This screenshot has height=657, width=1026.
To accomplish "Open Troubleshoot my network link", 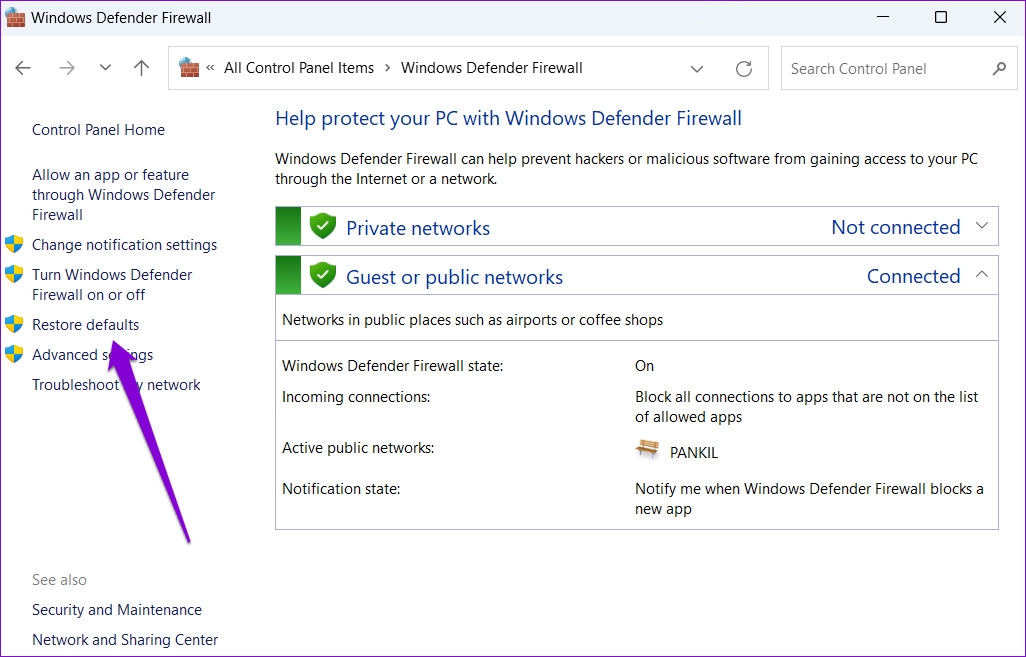I will pyautogui.click(x=116, y=385).
